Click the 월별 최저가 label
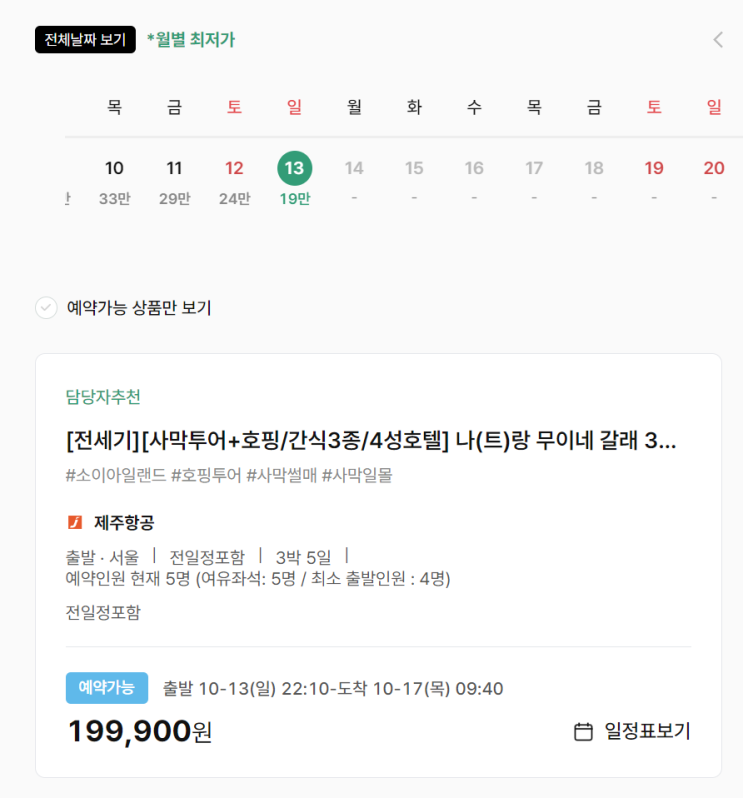Screen dimensions: 743x798 point(191,40)
